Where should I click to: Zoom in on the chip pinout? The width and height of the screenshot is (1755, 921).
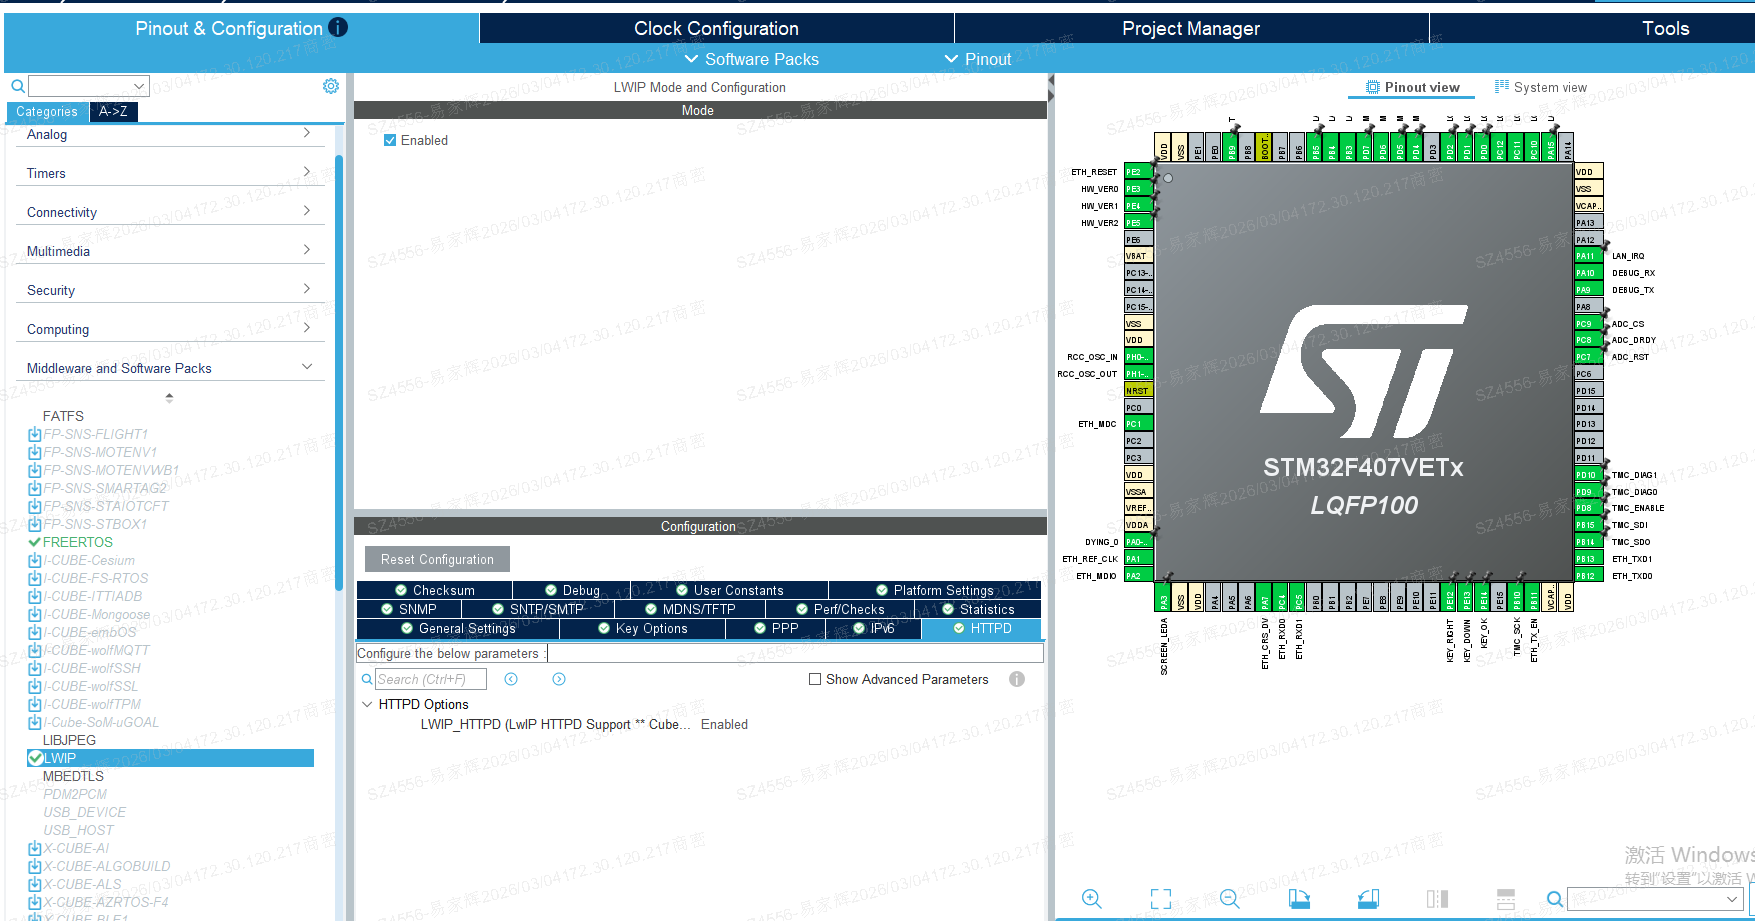(1091, 898)
